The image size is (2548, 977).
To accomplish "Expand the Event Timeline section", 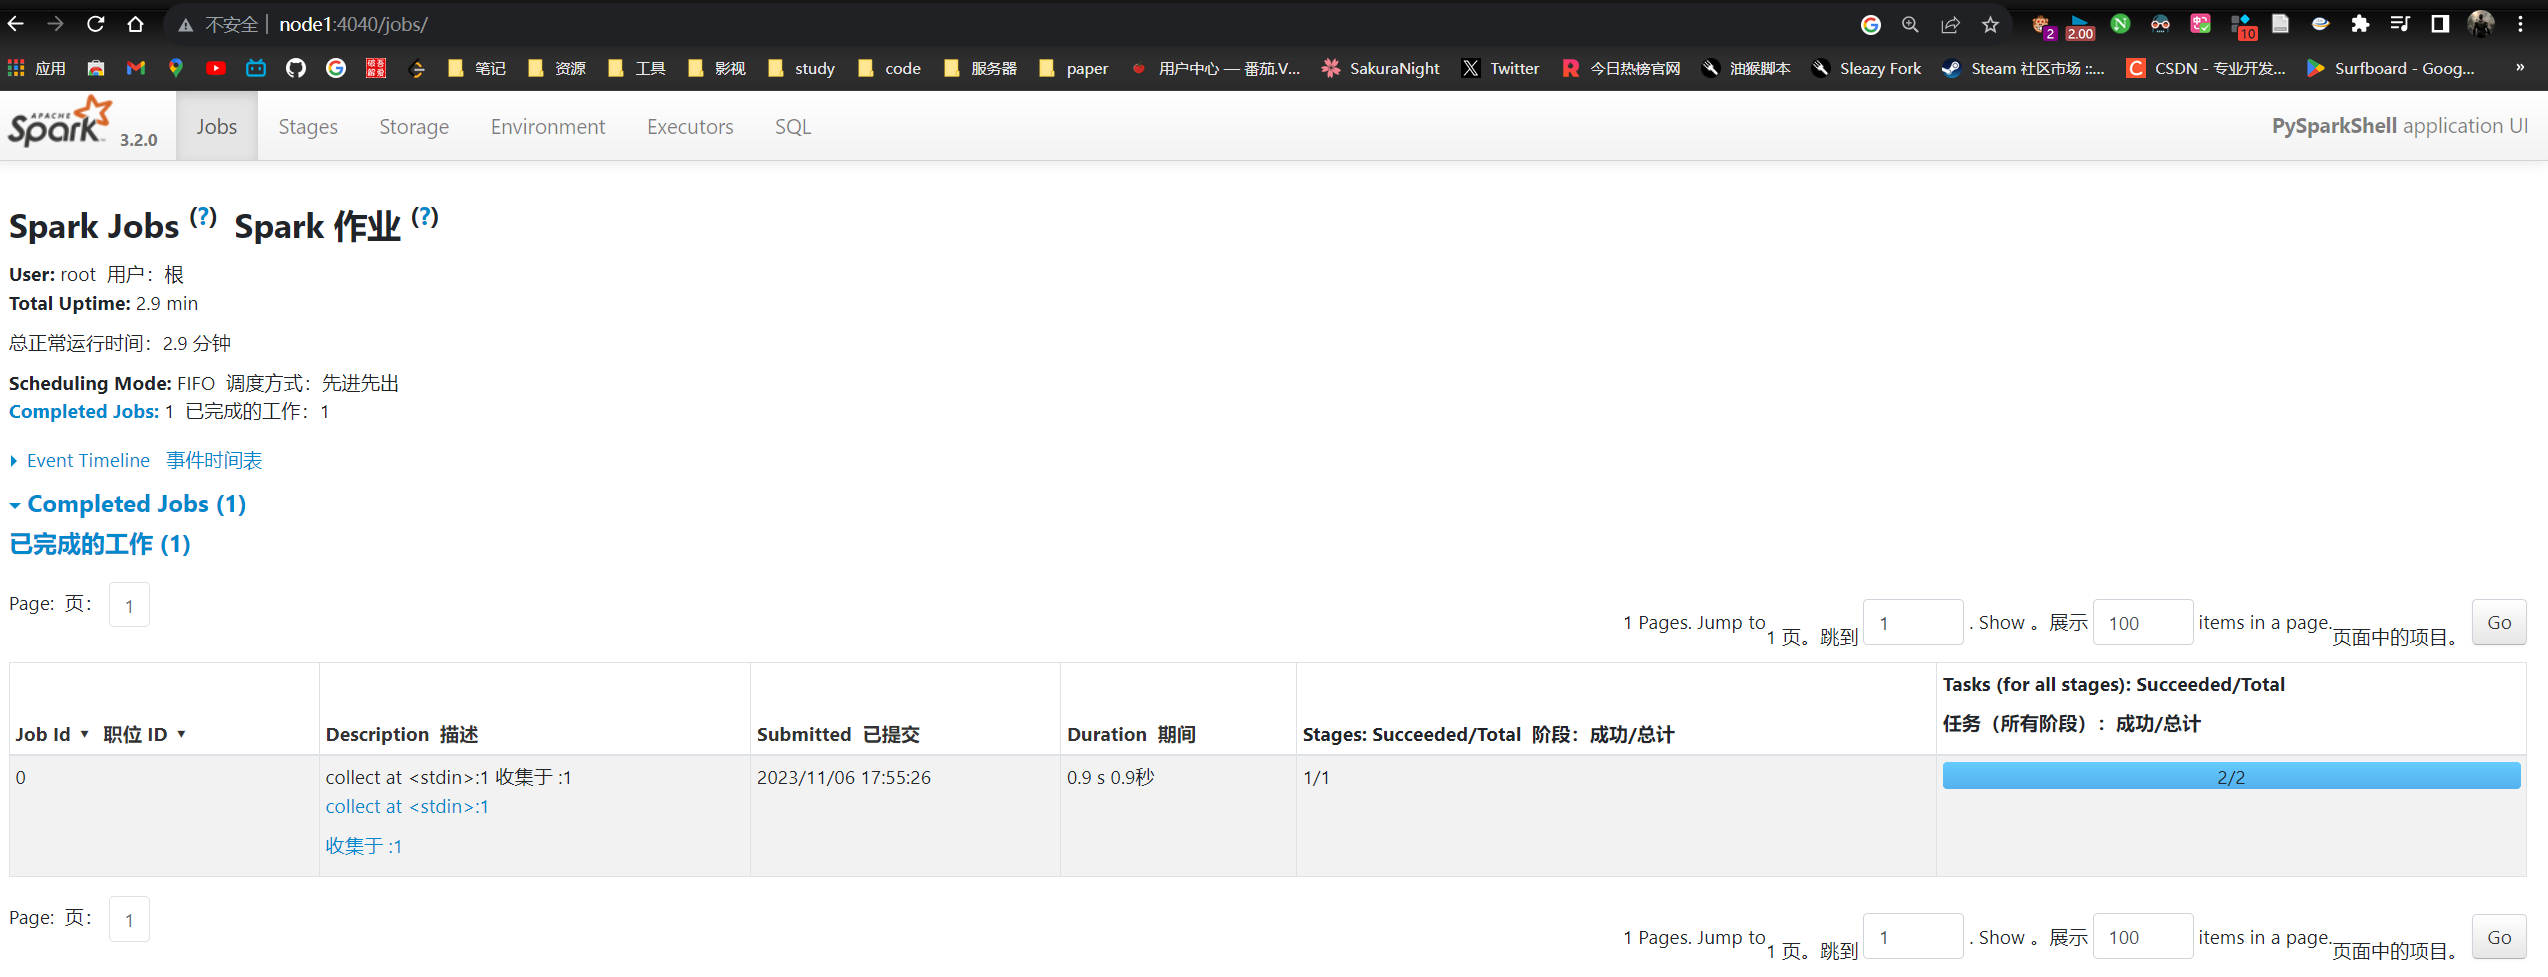I will pos(88,460).
